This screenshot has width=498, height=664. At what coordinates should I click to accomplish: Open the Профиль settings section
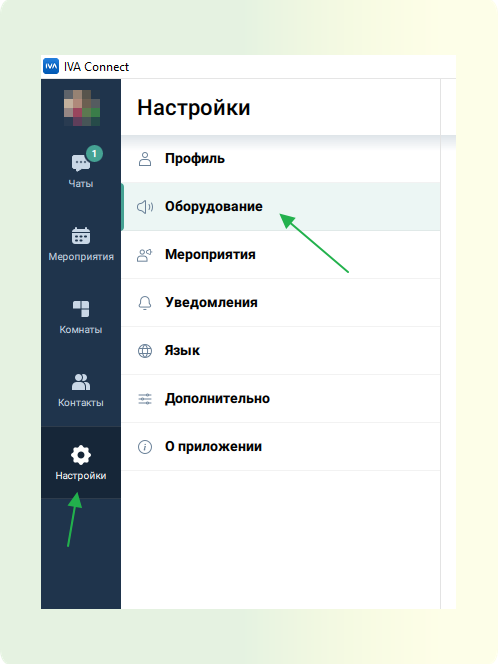[x=281, y=159]
